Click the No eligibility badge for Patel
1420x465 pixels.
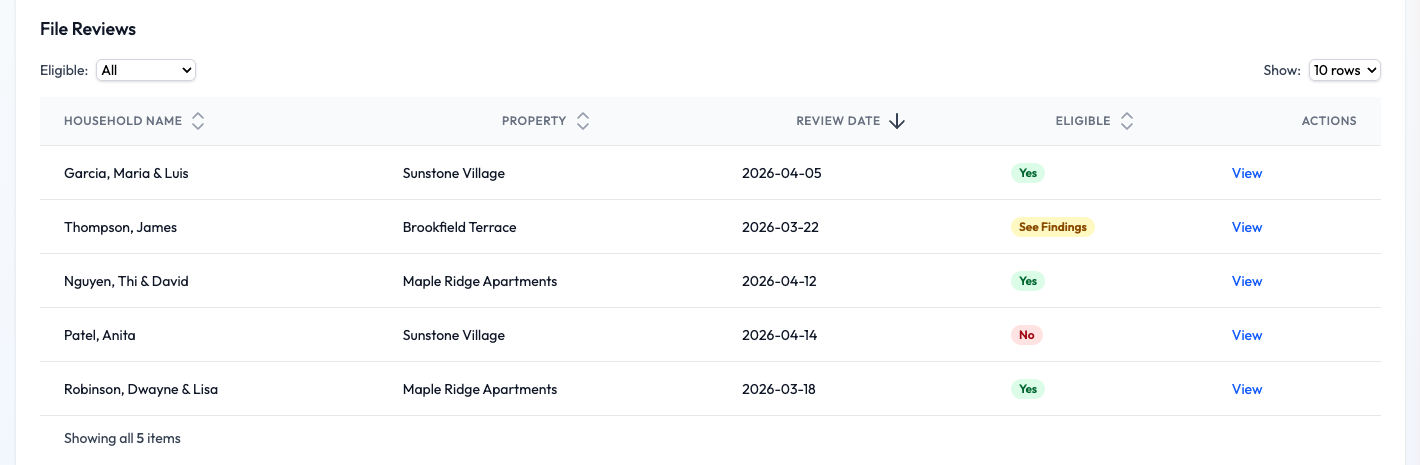coord(1026,335)
